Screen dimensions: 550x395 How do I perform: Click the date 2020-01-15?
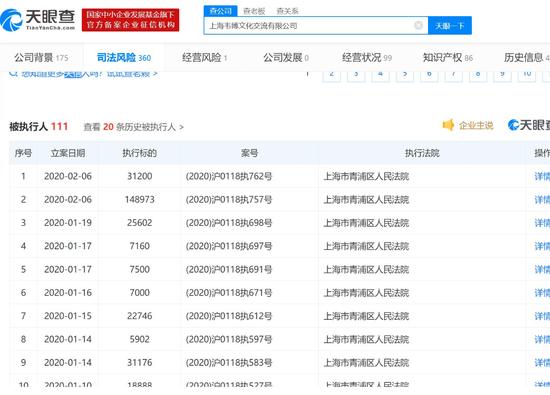click(68, 316)
